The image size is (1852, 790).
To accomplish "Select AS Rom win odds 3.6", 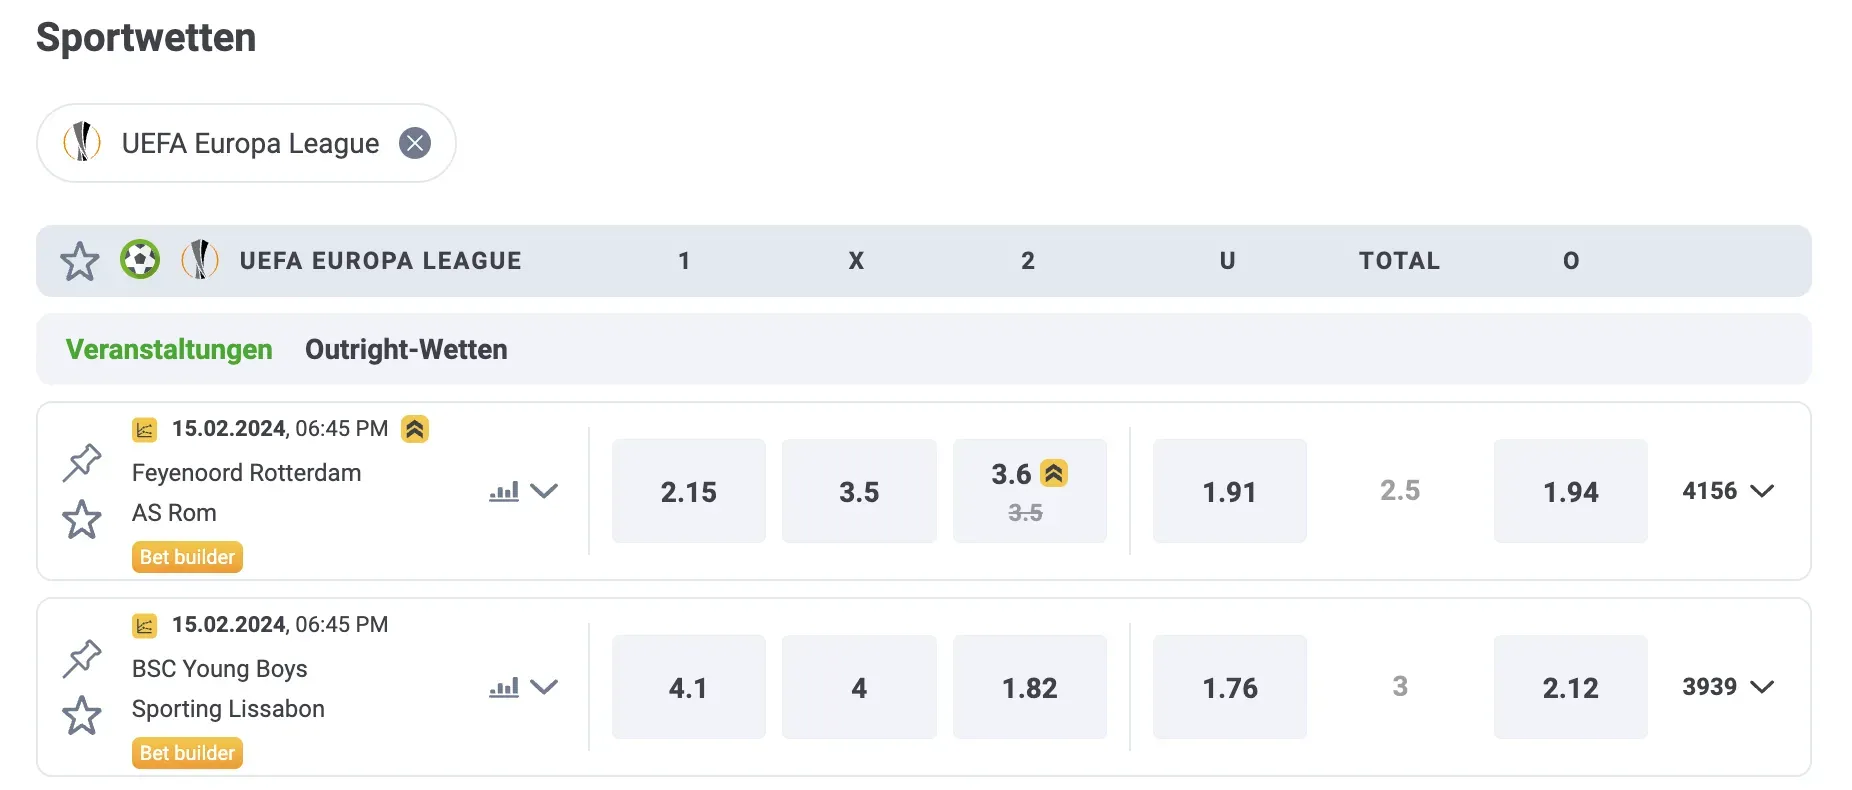I will tap(1029, 491).
